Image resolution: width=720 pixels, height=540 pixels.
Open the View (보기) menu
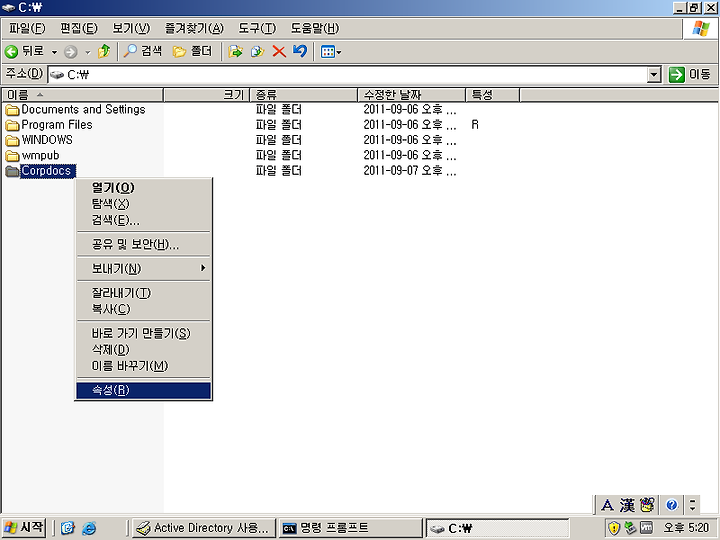pos(131,28)
